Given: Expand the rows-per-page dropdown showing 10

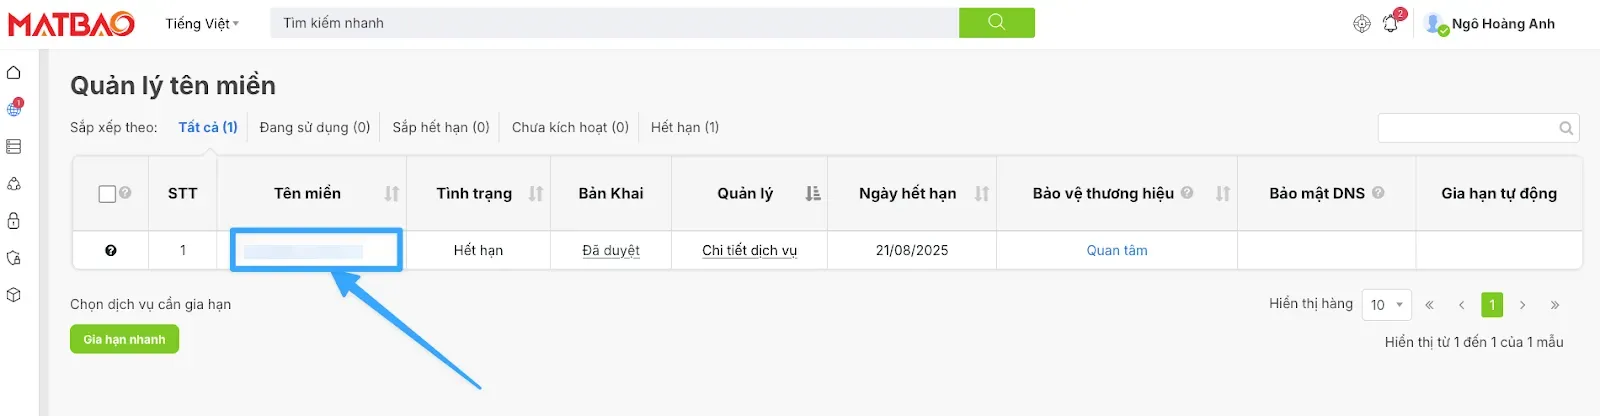Looking at the screenshot, I should pos(1386,305).
